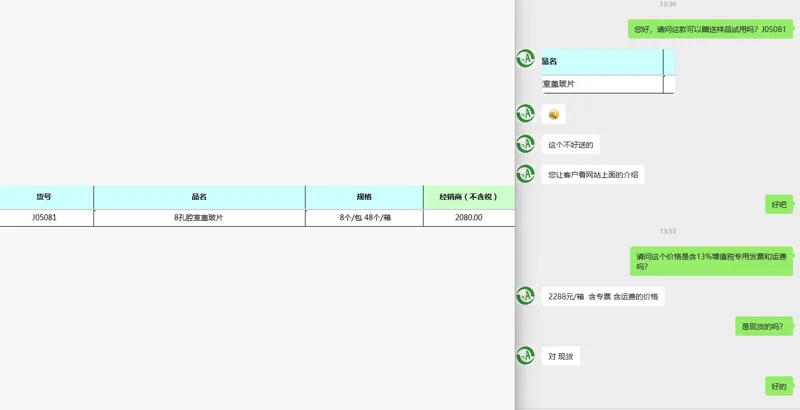Select the sent message '是现货的吗？'

coord(764,326)
